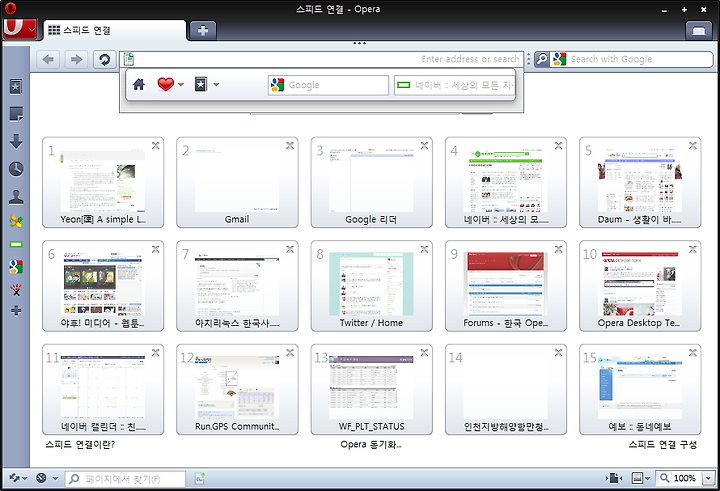Screen dimensions: 720x491
Task: Open the red figure sidebar panel
Action: click(x=16, y=289)
